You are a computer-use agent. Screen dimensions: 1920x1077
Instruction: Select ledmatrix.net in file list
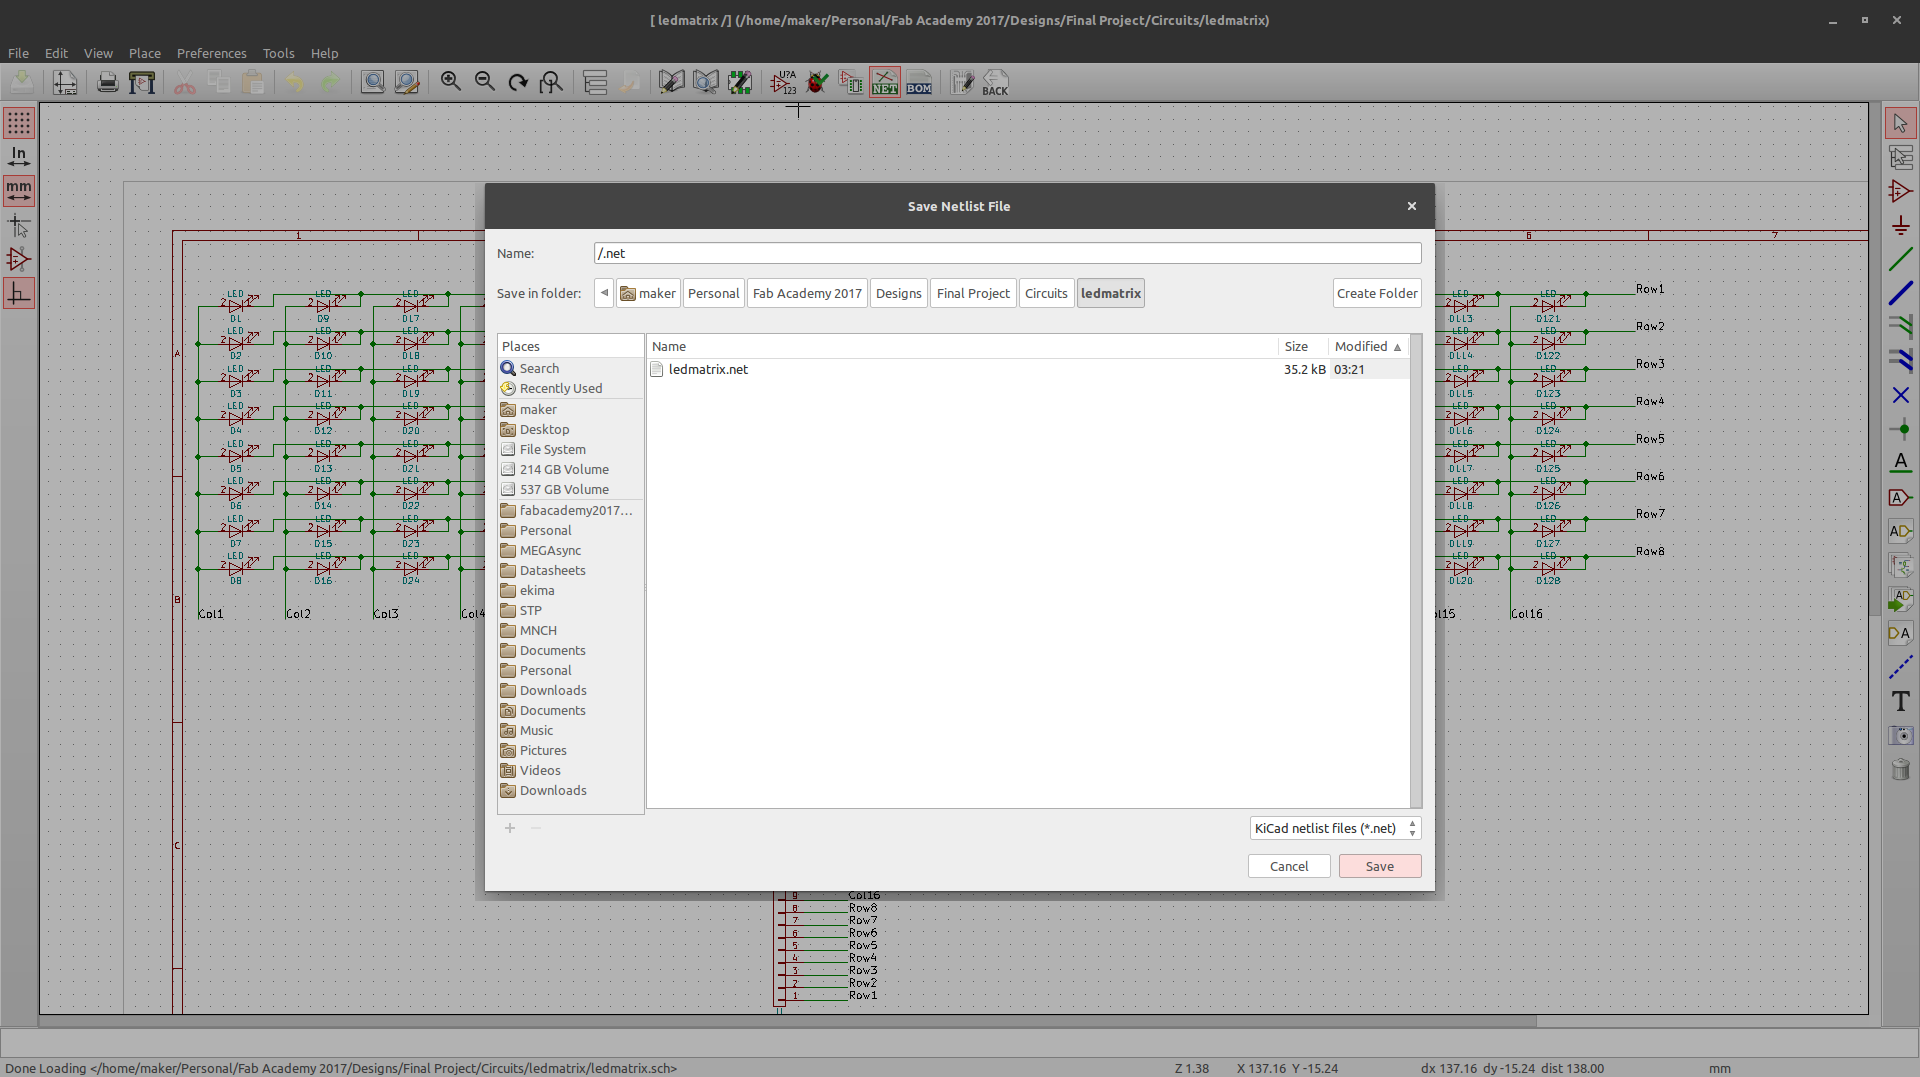(1028, 369)
